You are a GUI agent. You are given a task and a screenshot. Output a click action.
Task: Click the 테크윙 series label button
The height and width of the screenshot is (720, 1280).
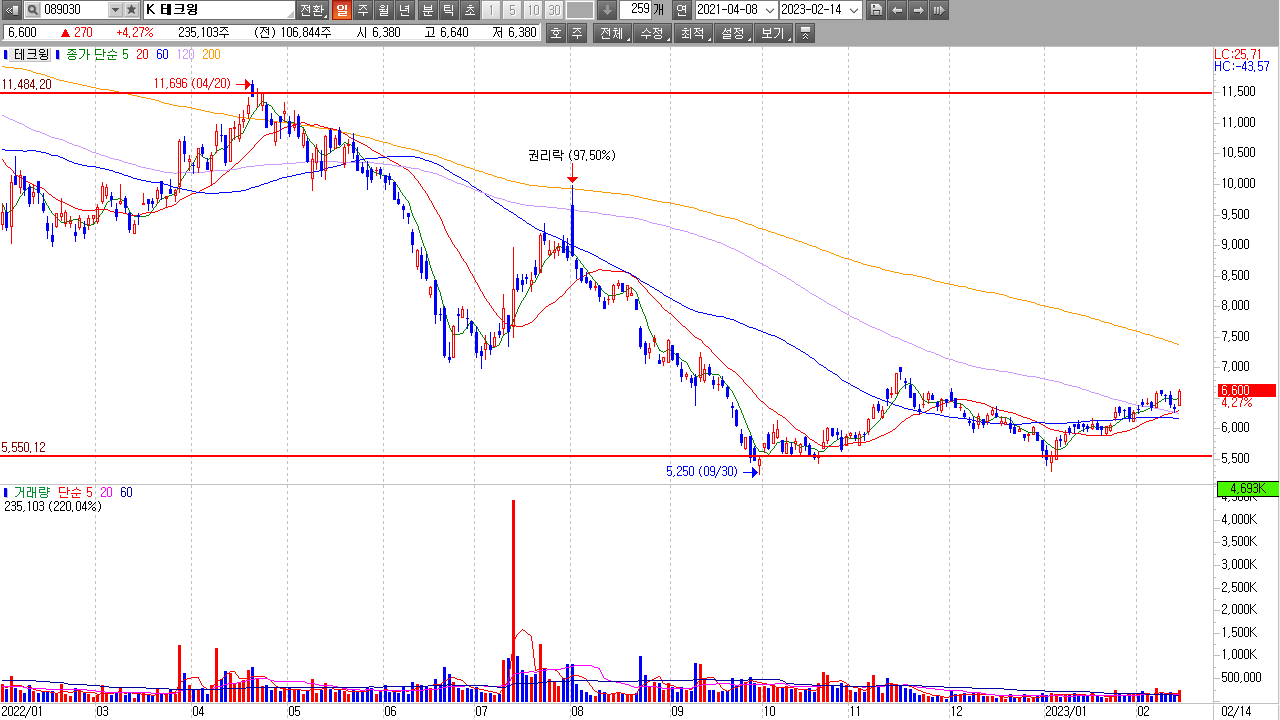click(x=30, y=55)
